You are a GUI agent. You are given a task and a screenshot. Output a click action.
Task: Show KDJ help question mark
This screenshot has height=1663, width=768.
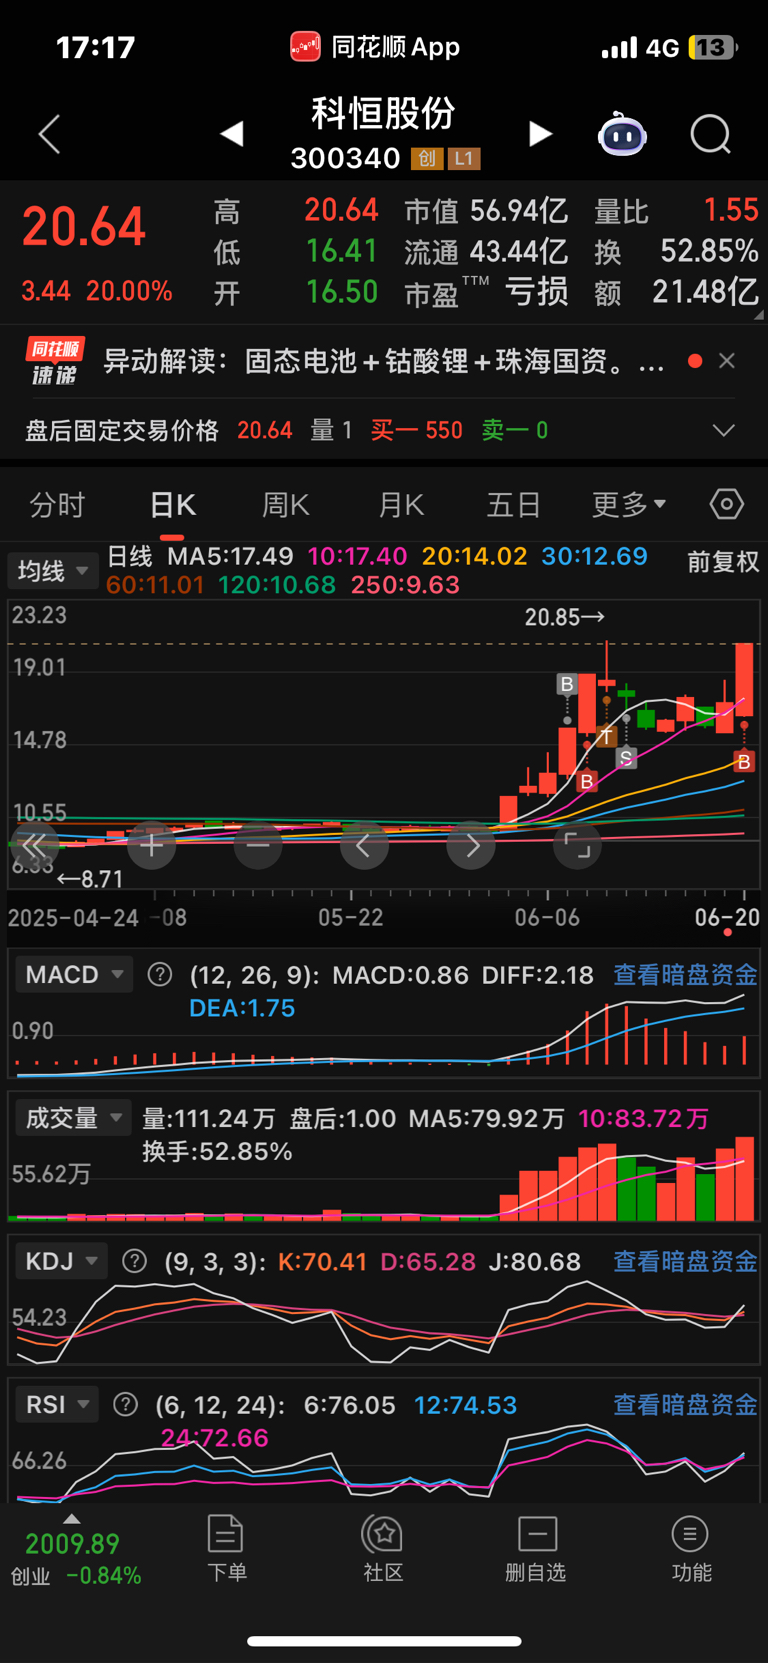tap(134, 1261)
